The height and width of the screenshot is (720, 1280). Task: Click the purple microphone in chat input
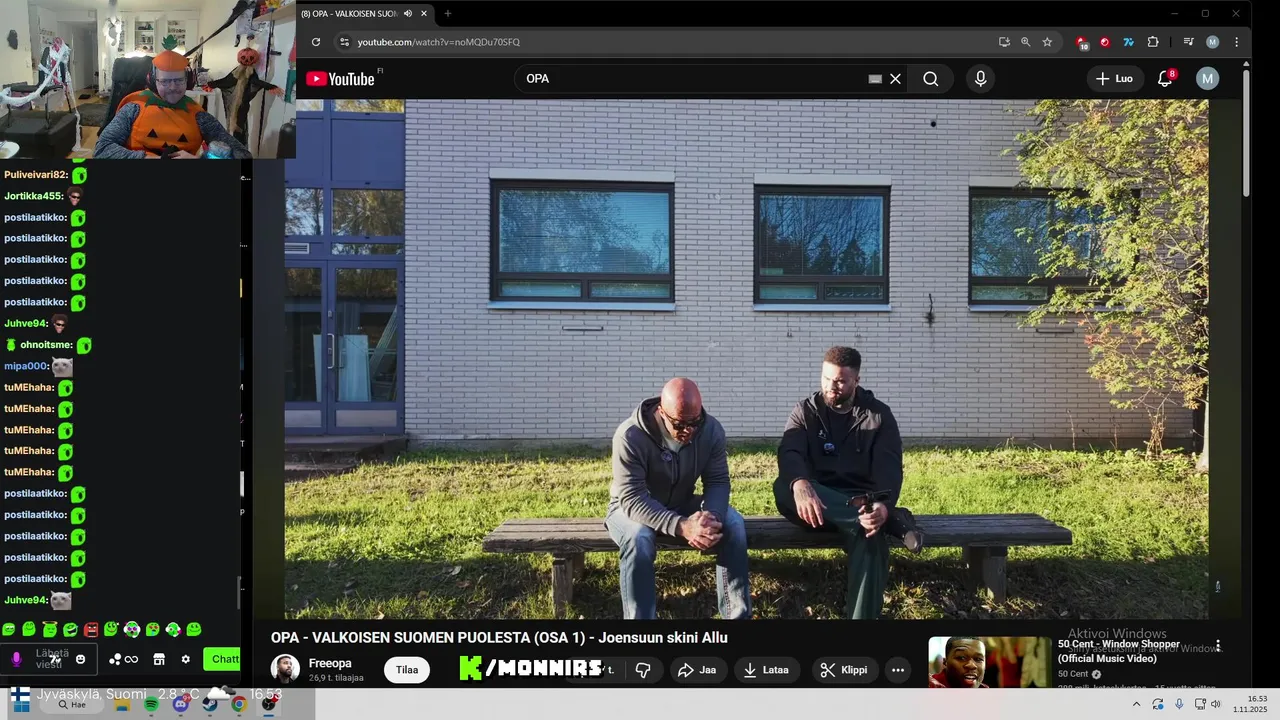point(16,659)
